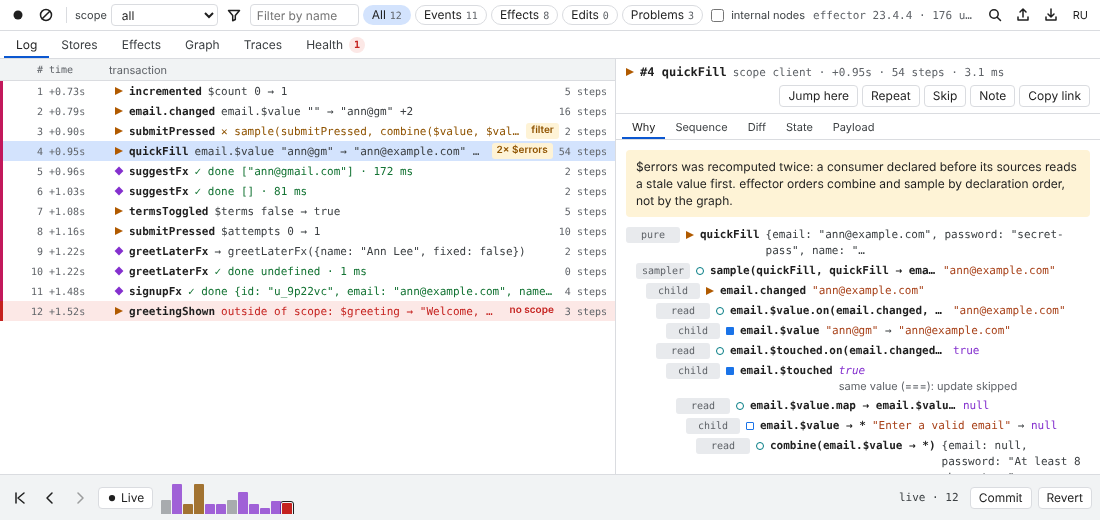Clear the log with the circle-slash icon
1100x520 pixels.
tap(46, 15)
